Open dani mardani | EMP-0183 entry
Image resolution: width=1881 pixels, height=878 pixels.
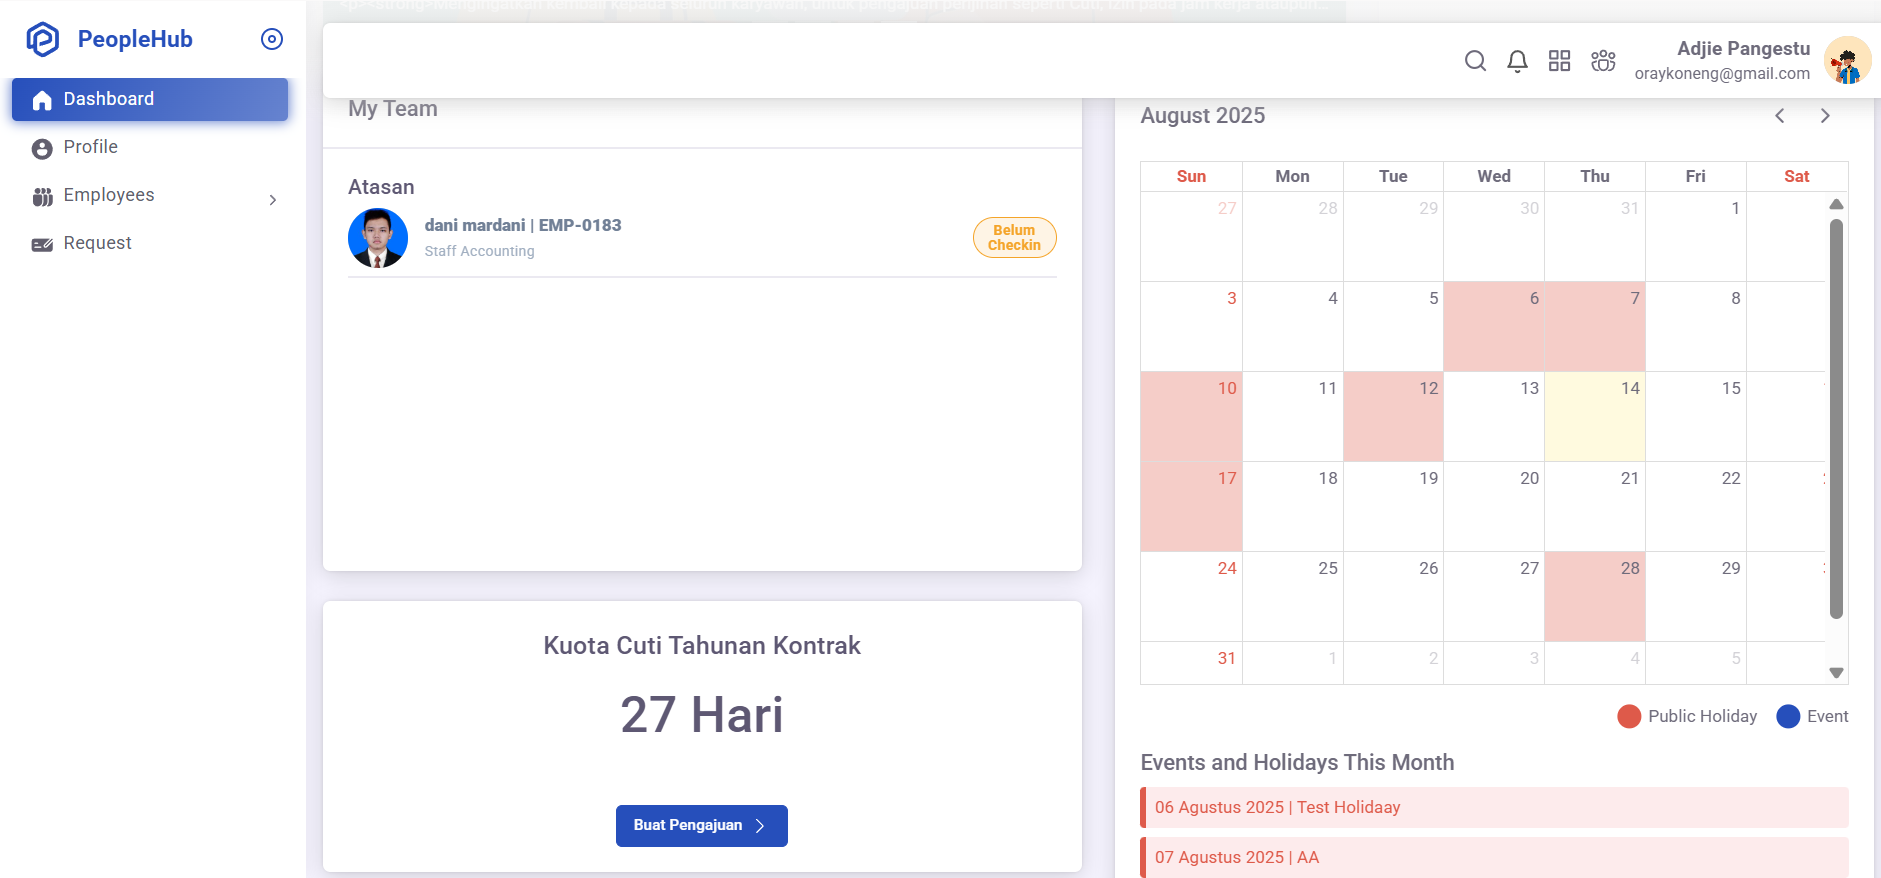point(523,225)
